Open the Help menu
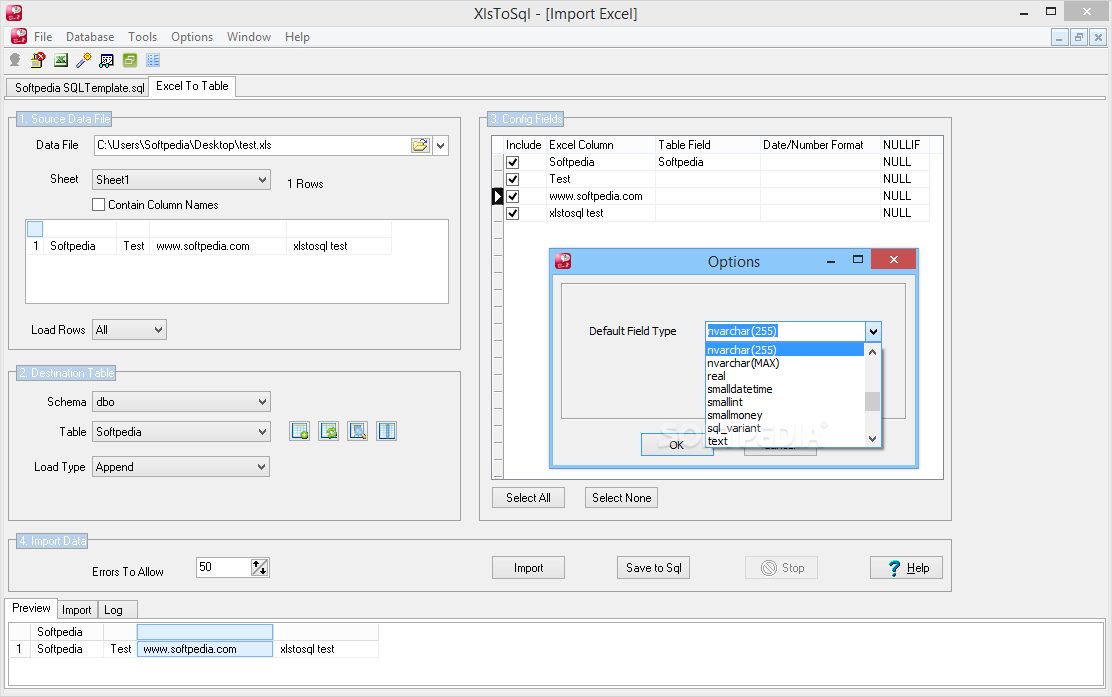 click(x=297, y=37)
